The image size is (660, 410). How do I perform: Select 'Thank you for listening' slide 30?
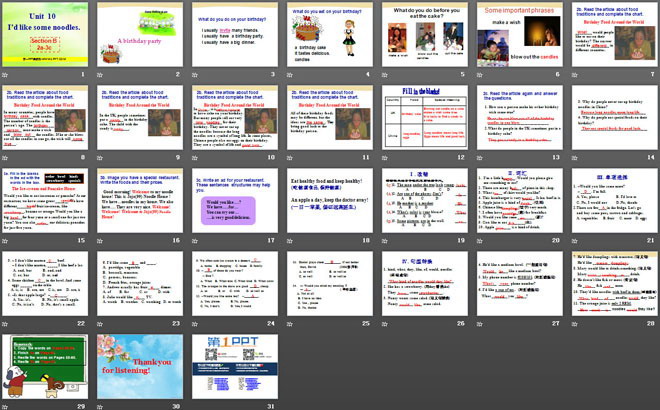pyautogui.click(x=140, y=365)
